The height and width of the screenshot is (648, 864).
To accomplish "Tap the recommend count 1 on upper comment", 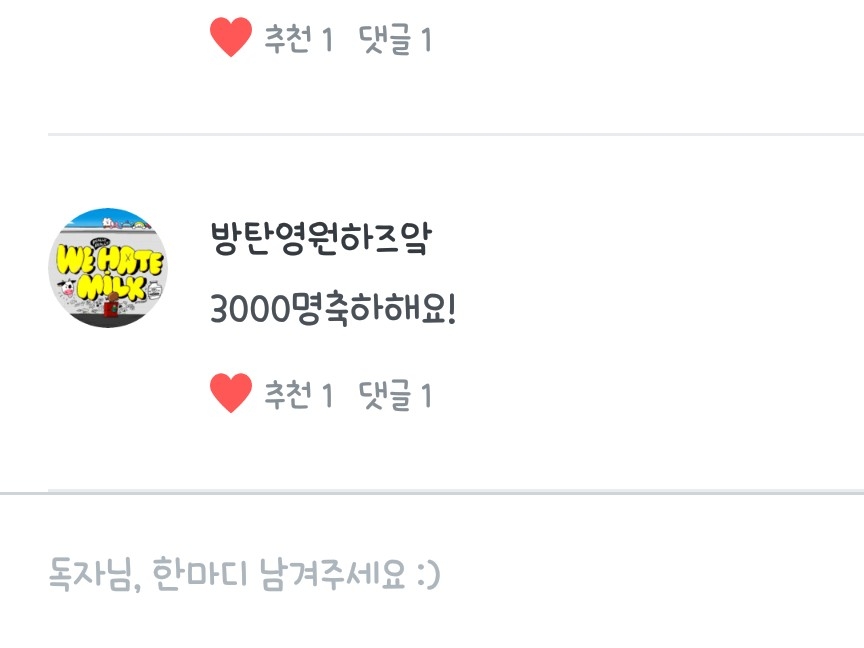I will [x=327, y=40].
